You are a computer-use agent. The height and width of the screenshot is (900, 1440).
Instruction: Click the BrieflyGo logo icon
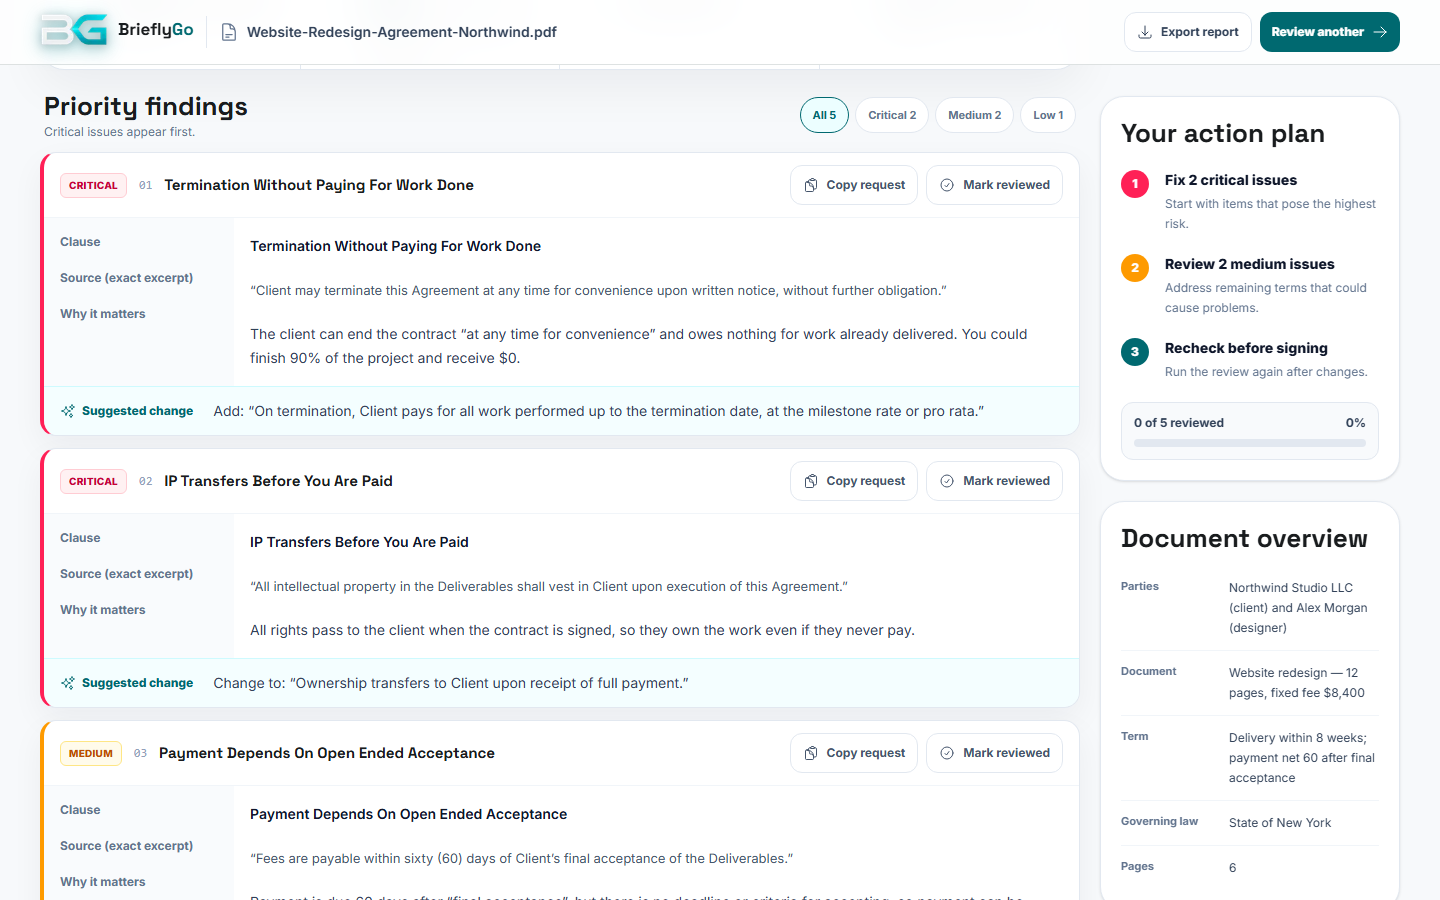(74, 31)
